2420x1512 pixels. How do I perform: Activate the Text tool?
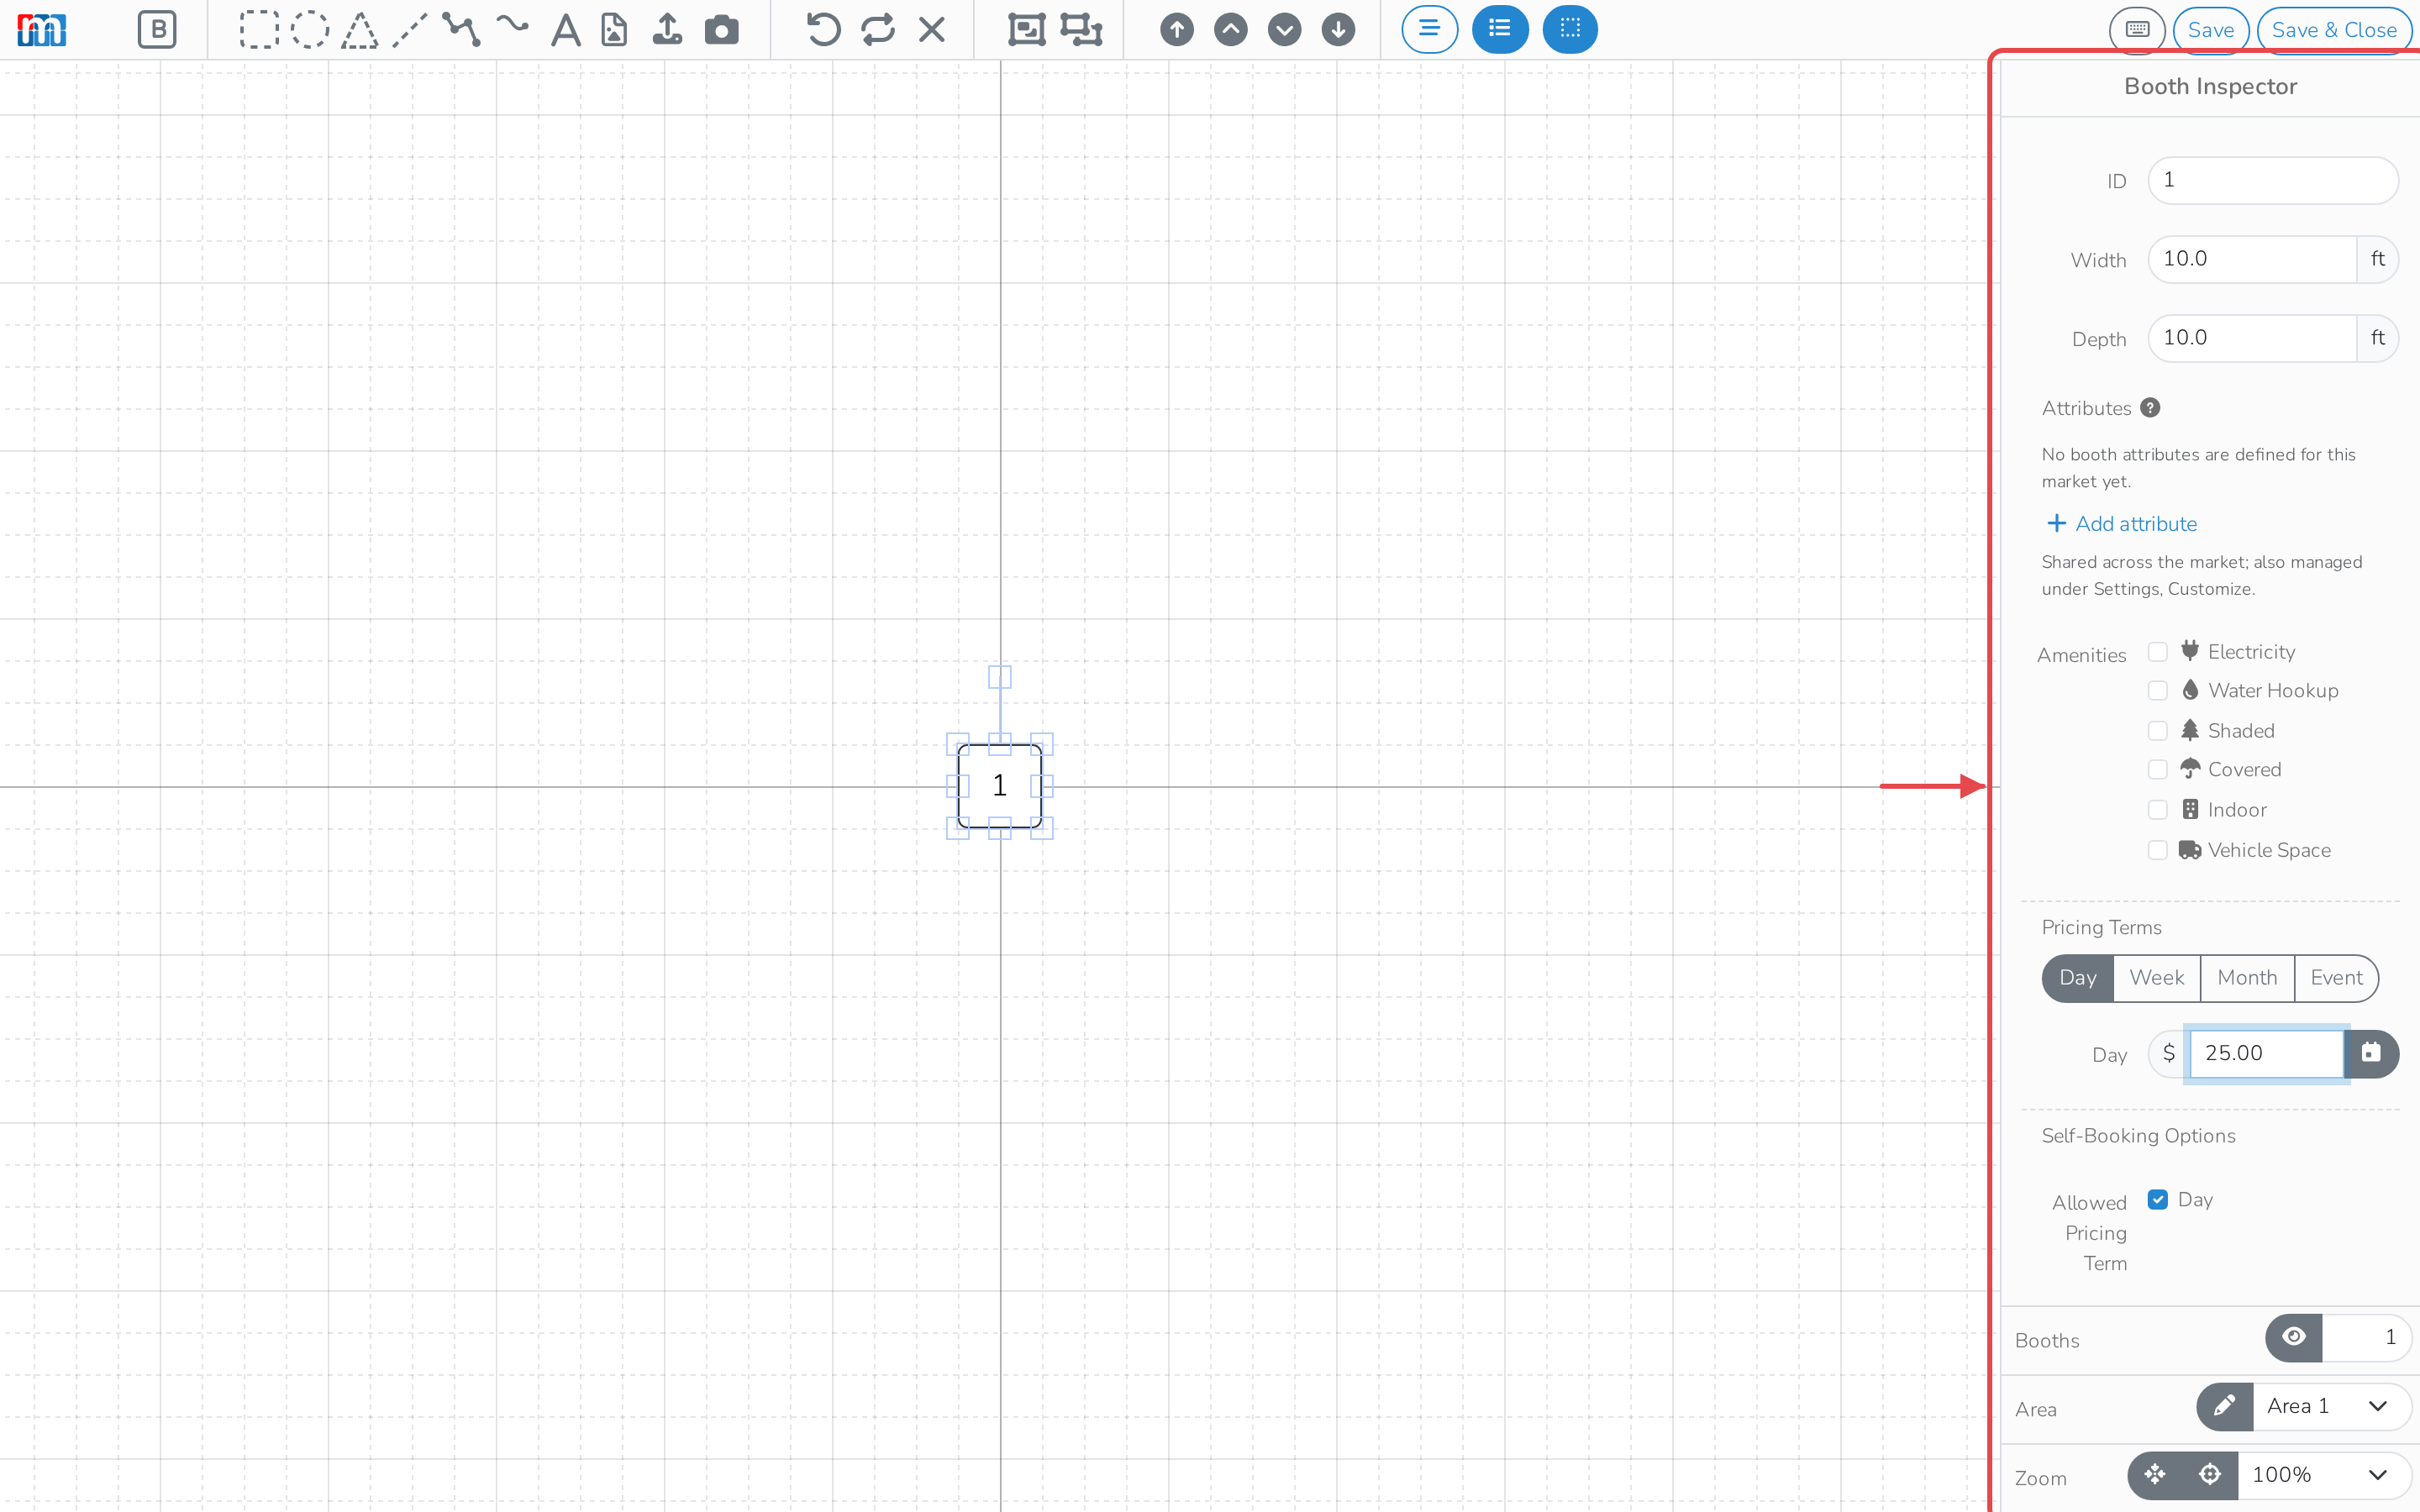click(566, 30)
